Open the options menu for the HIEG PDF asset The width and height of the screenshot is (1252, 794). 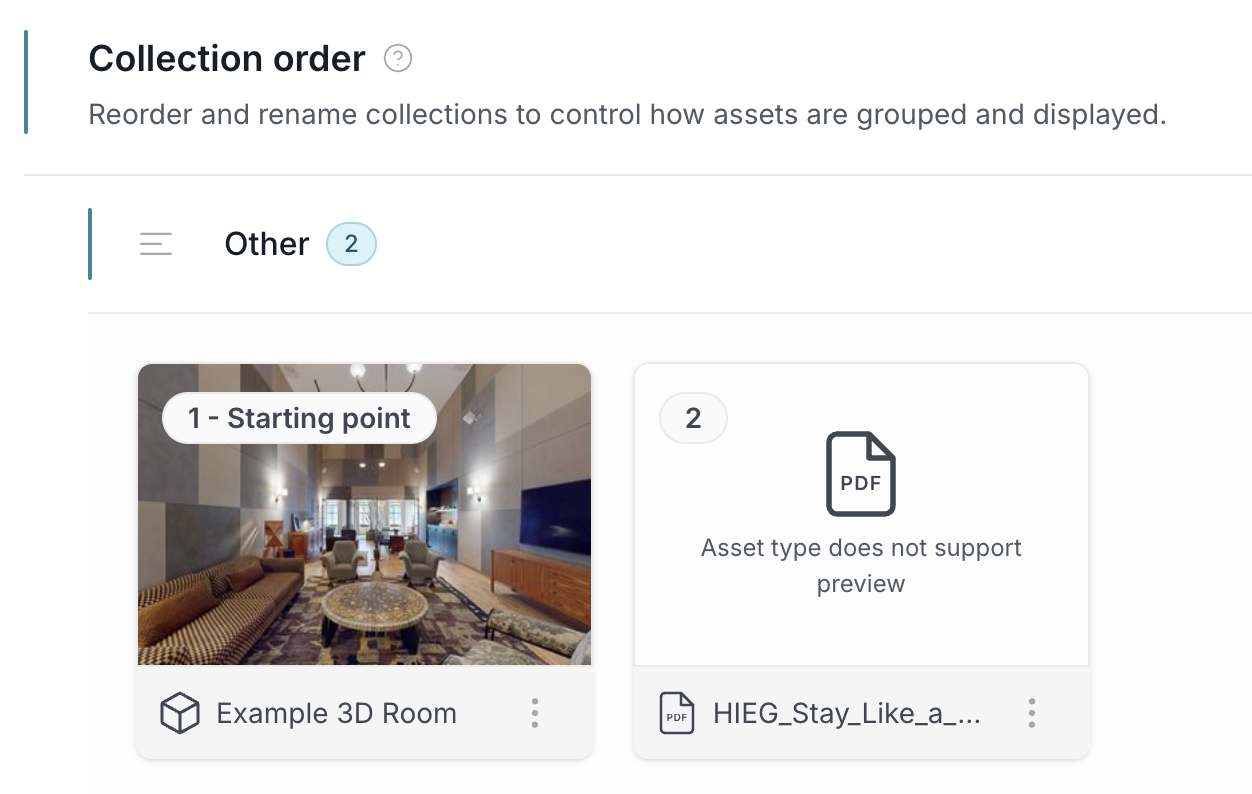point(1031,713)
